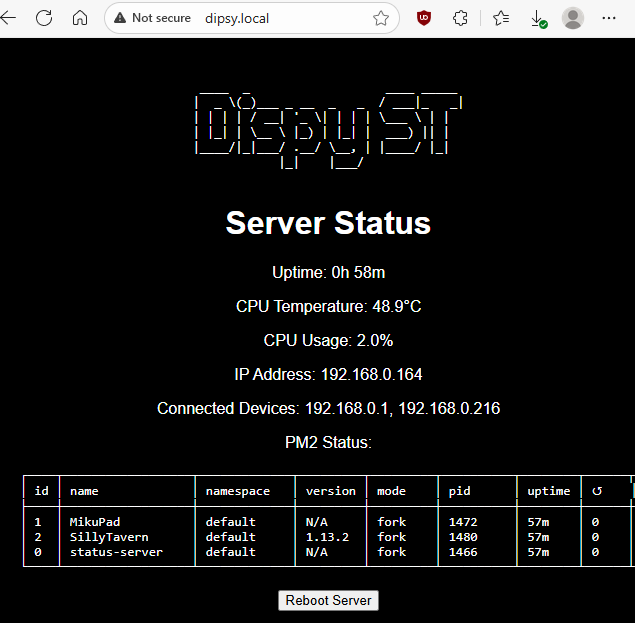Click the SillyTavern version 1.13.2
Viewport: 635px width, 623px height.
point(327,537)
